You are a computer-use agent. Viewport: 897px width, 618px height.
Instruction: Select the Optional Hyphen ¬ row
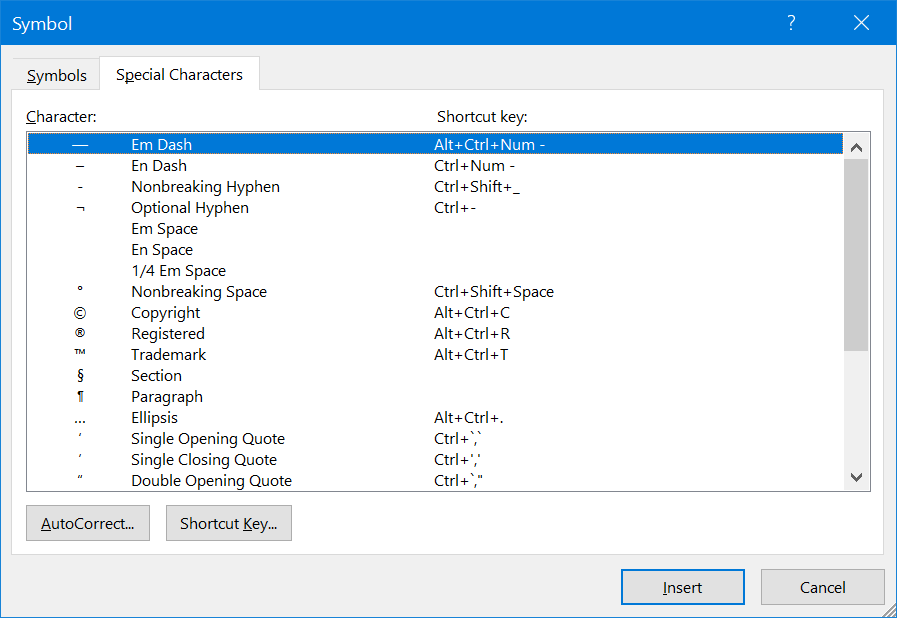189,208
